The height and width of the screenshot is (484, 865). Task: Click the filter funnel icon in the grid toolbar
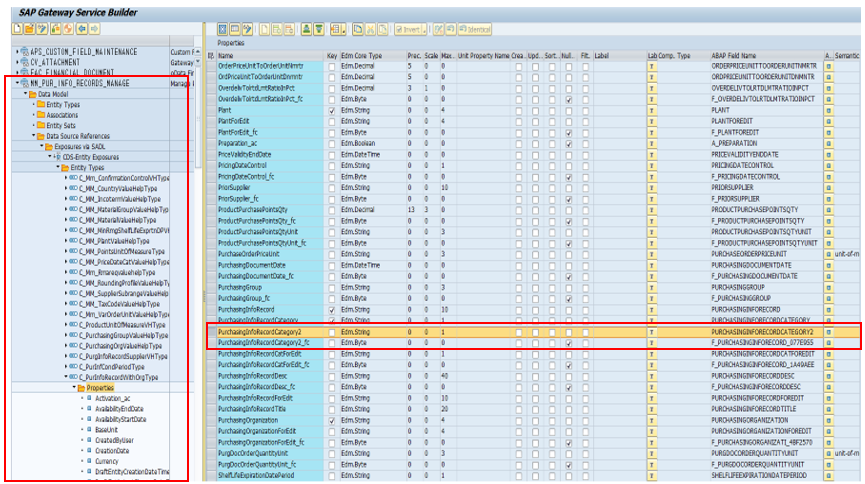(x=319, y=29)
